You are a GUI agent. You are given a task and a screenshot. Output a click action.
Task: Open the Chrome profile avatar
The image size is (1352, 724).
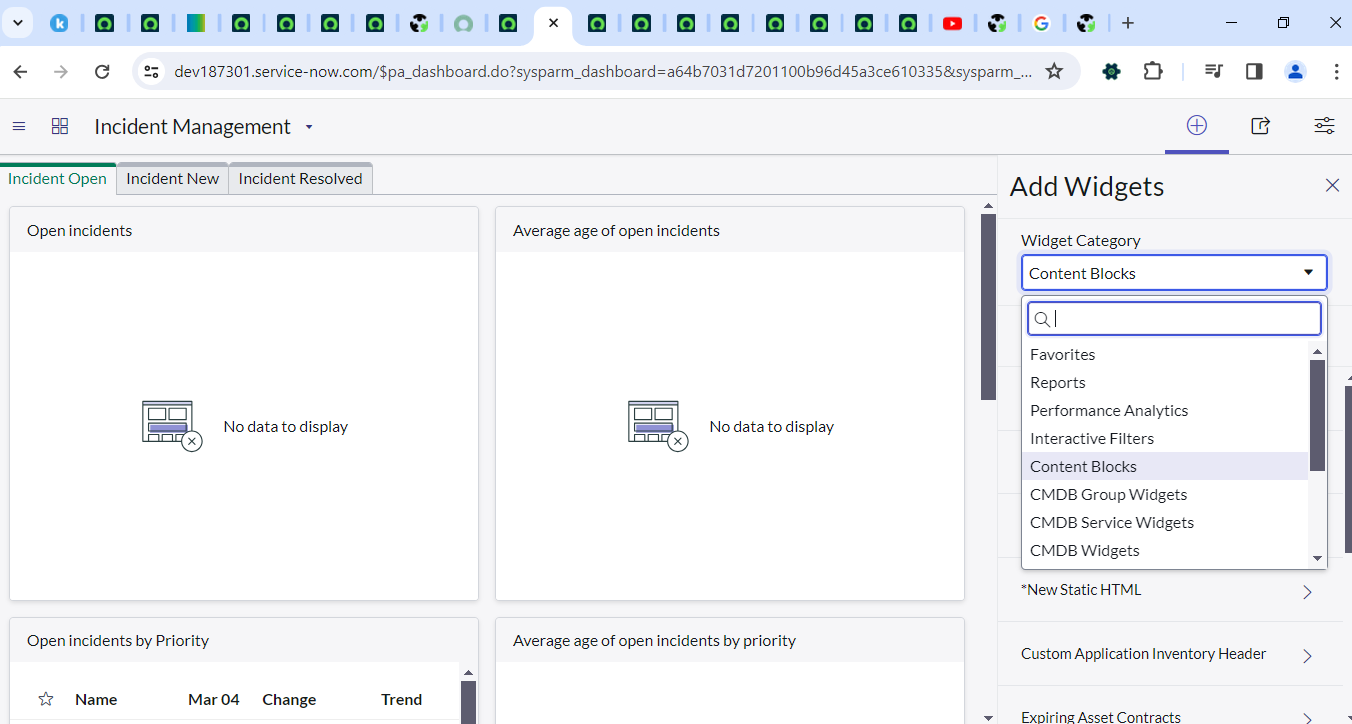1295,71
